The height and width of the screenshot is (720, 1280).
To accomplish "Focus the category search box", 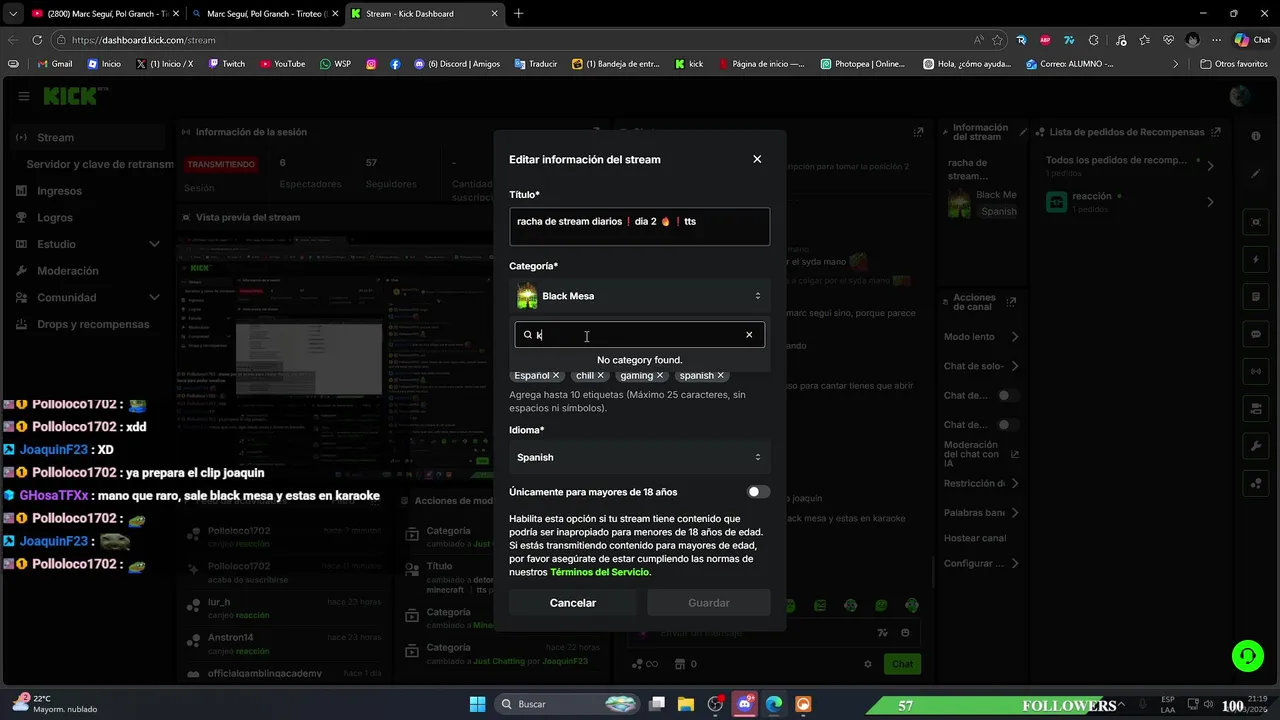I will click(638, 335).
